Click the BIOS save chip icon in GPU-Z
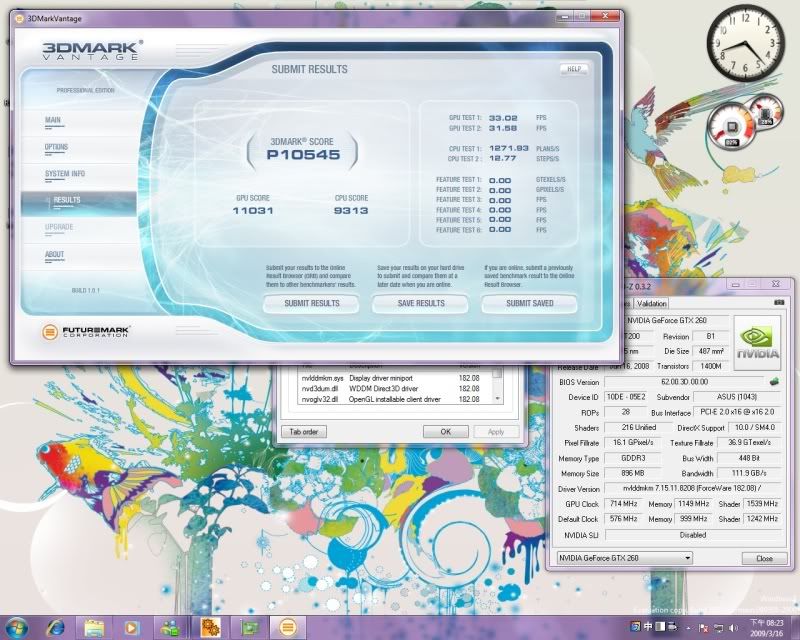This screenshot has width=800, height=640. coord(774,381)
